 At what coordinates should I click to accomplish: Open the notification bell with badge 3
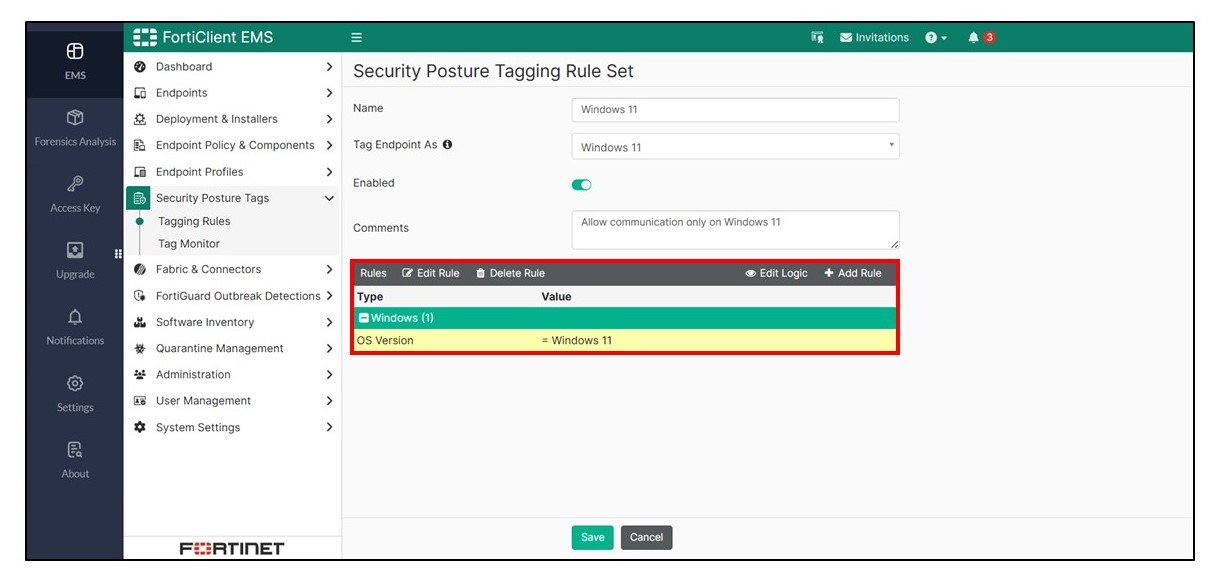[x=981, y=38]
